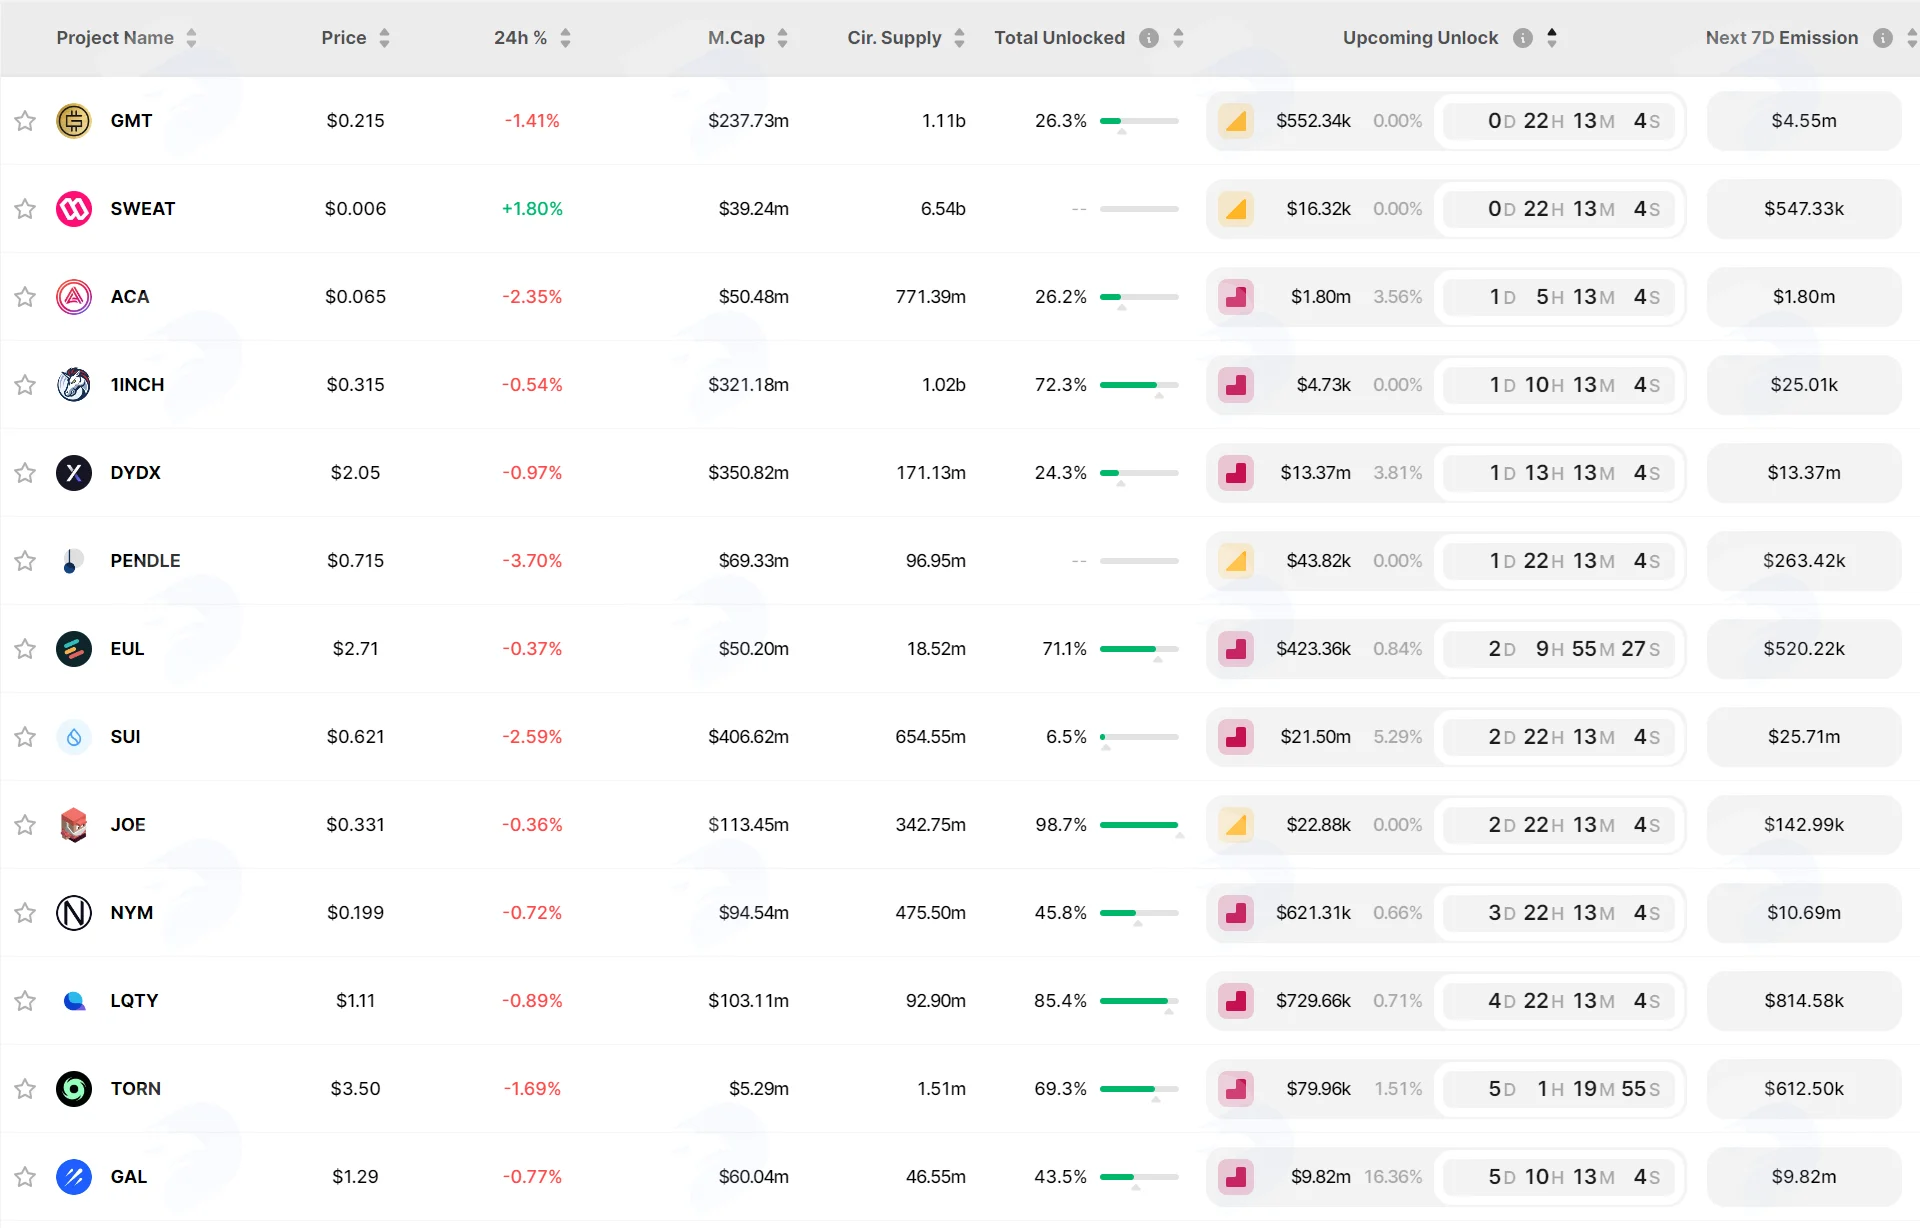Click the info icon beside Upcoming Unlock
This screenshot has width=1920, height=1228.
coord(1523,38)
